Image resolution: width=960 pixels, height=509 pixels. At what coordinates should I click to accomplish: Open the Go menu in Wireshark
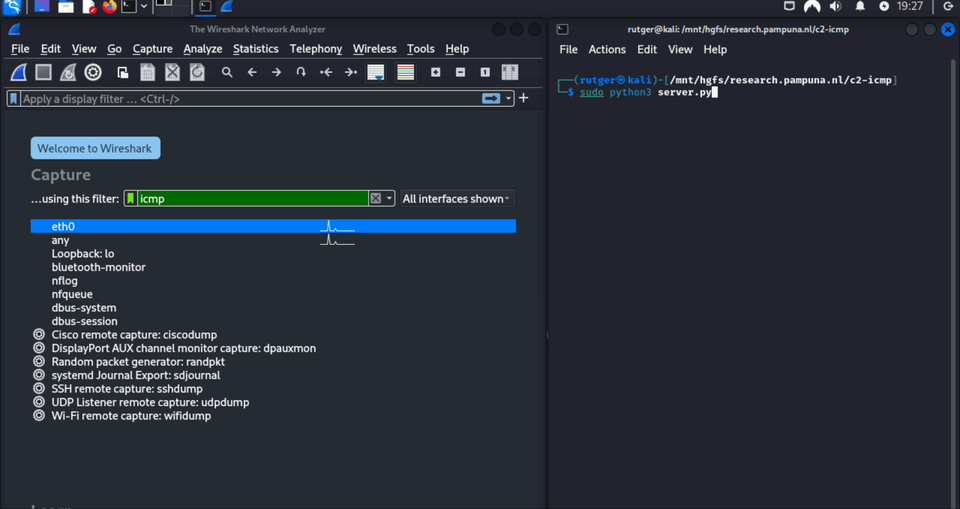[114, 49]
